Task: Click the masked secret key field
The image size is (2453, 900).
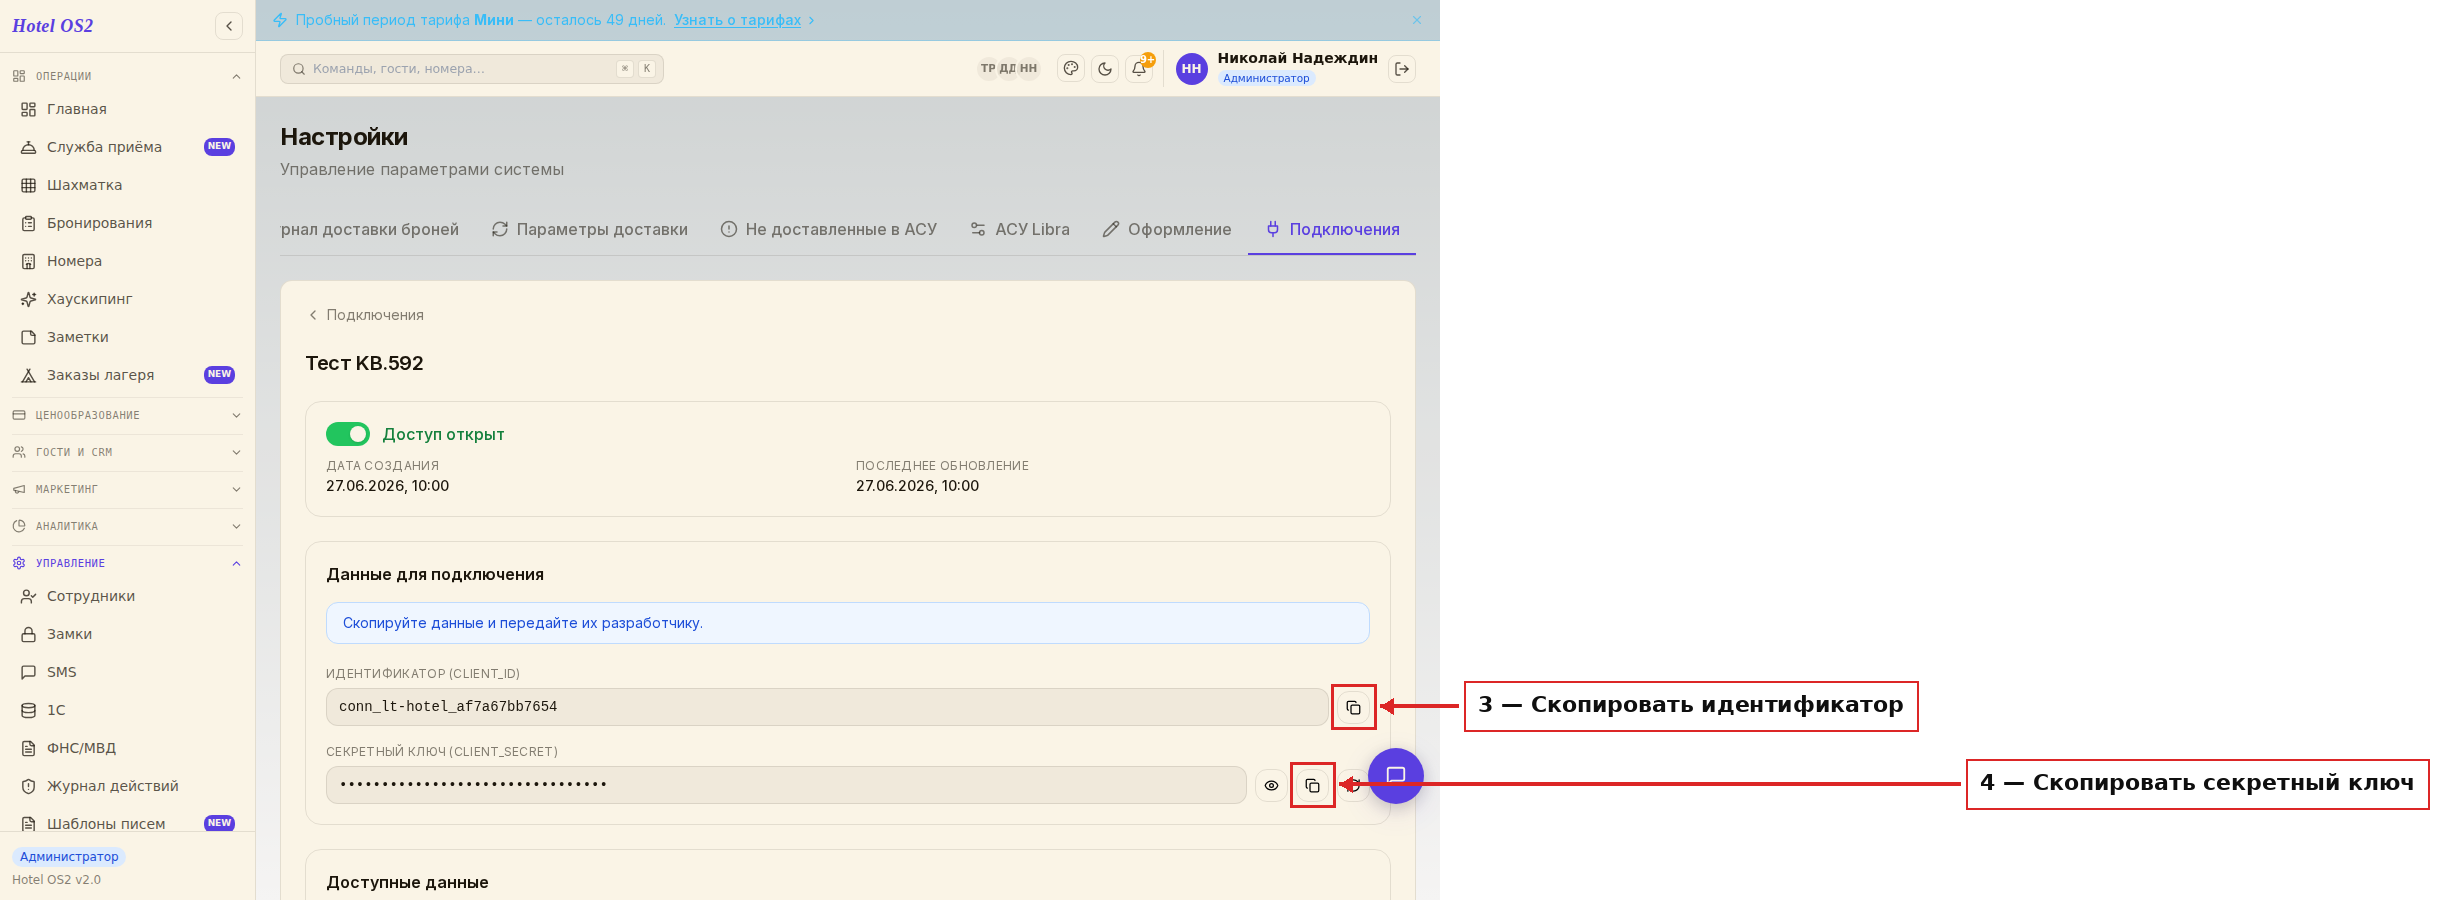Action: 786,785
